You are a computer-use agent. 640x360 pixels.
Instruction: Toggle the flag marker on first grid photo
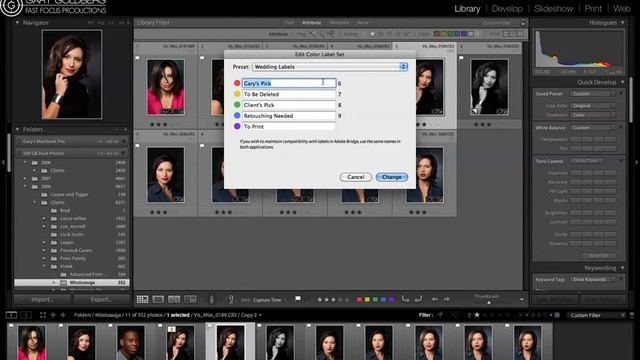(x=138, y=58)
